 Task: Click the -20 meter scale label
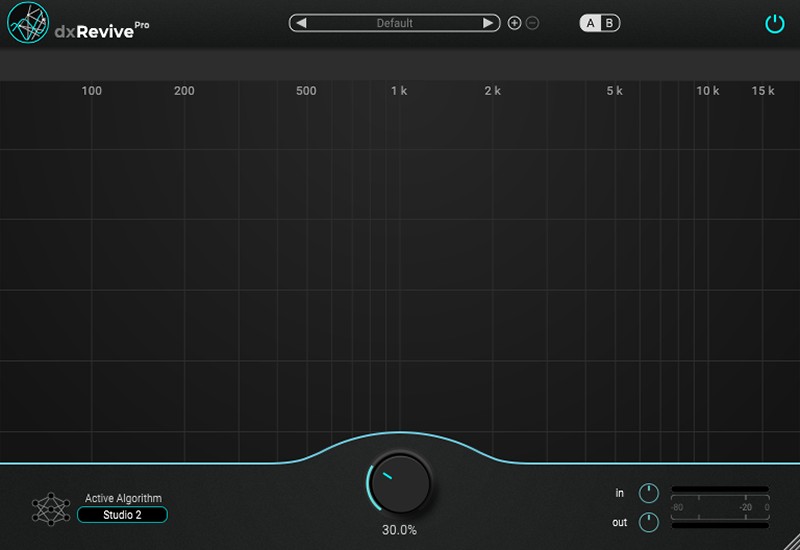click(746, 507)
